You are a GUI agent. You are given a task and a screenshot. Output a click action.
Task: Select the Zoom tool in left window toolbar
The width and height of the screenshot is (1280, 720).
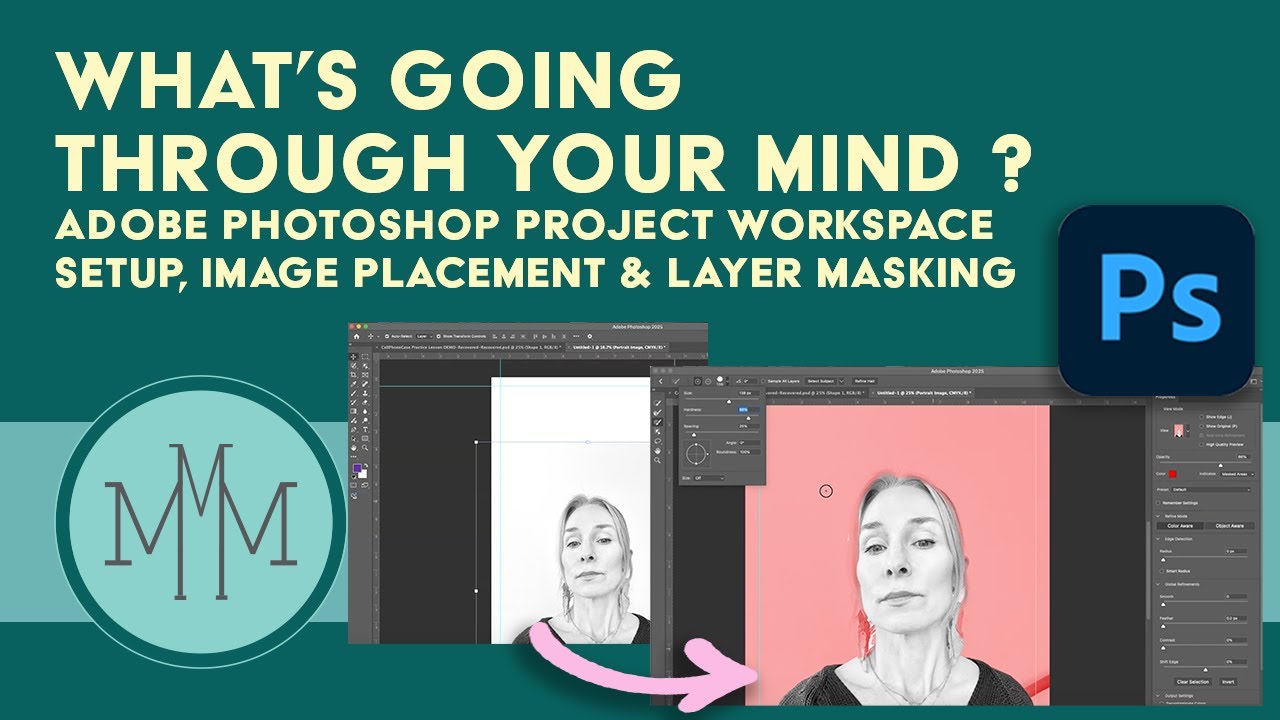pos(365,448)
